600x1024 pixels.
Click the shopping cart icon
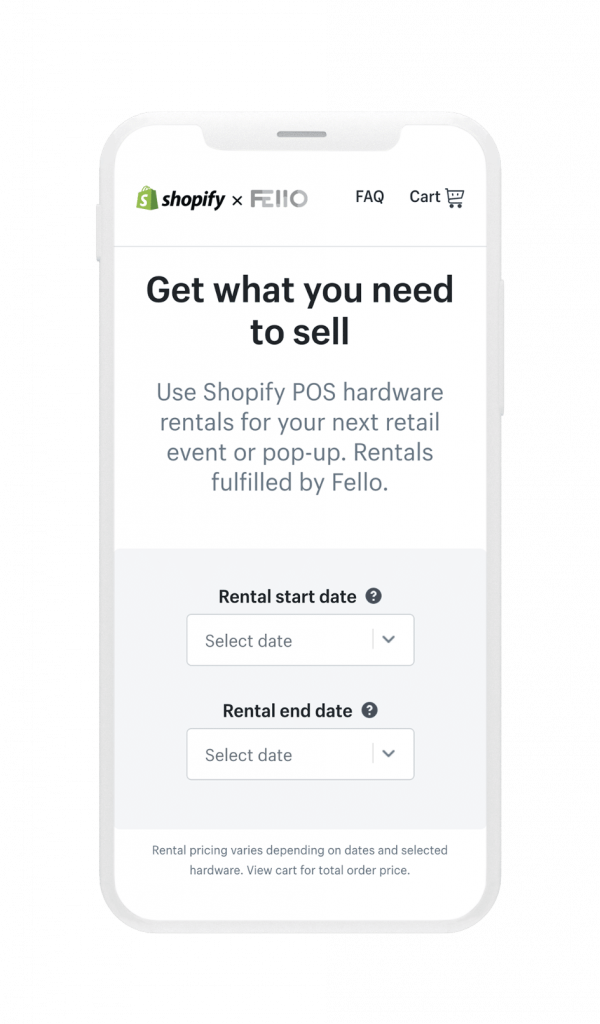tap(455, 197)
